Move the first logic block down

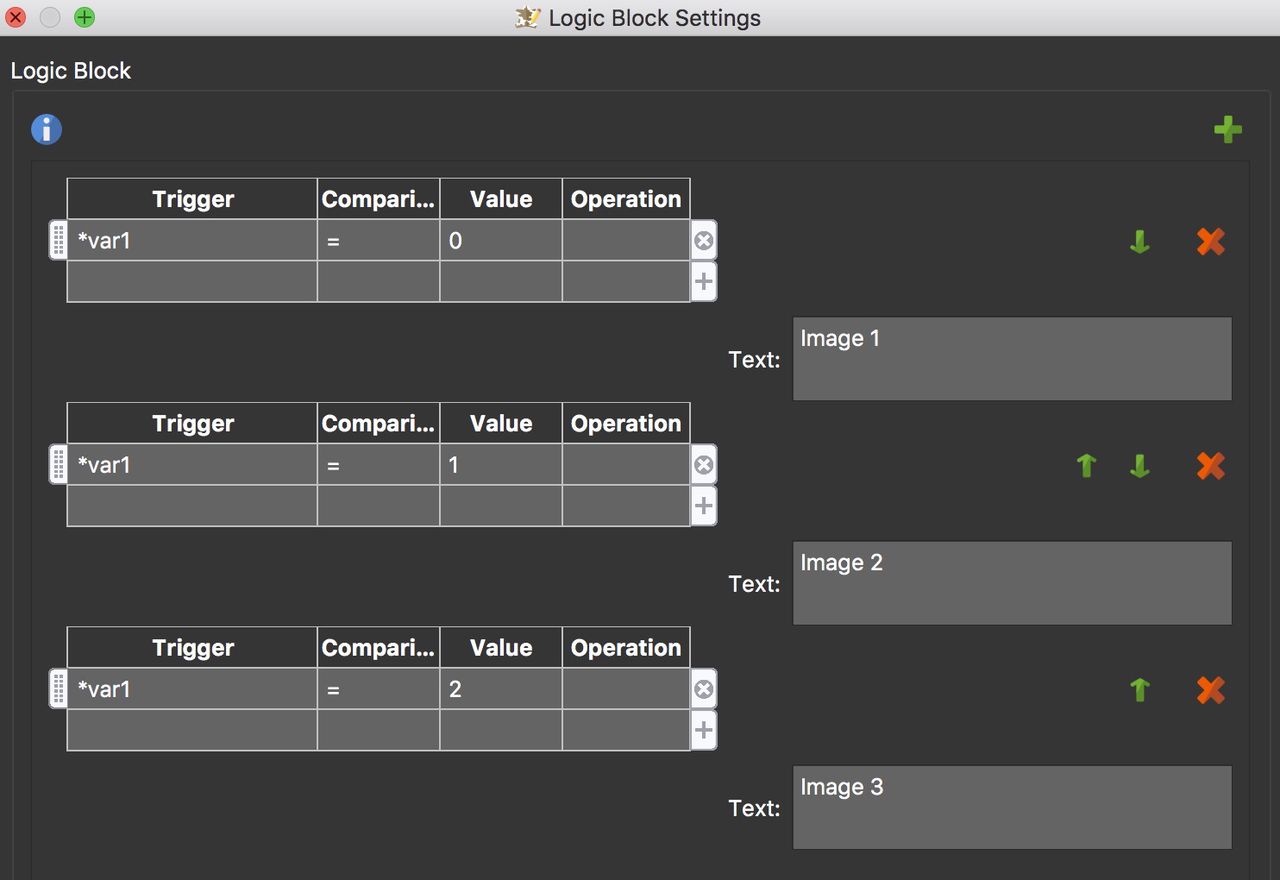1139,241
